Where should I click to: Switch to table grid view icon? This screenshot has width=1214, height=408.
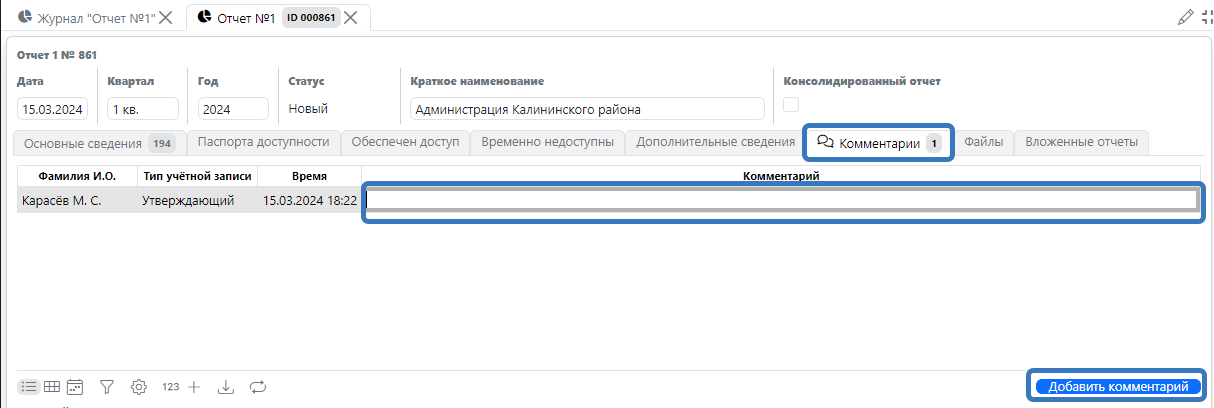click(52, 386)
